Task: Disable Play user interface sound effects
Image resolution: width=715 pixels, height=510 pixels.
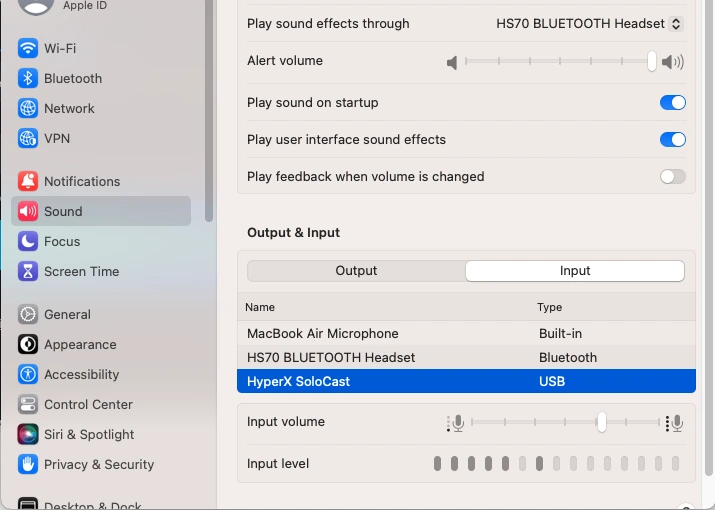Action: (673, 140)
